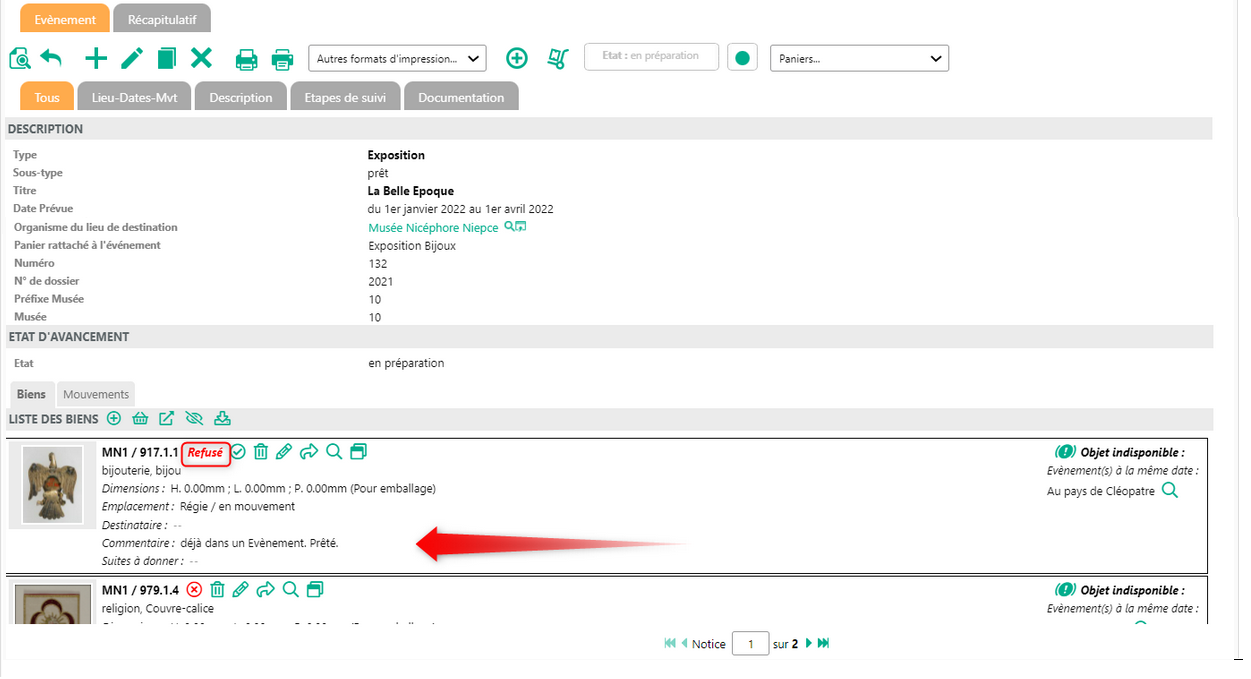Toggle the red X refusal status on MN1 / 979.1.4
This screenshot has width=1251, height=679.
194,590
